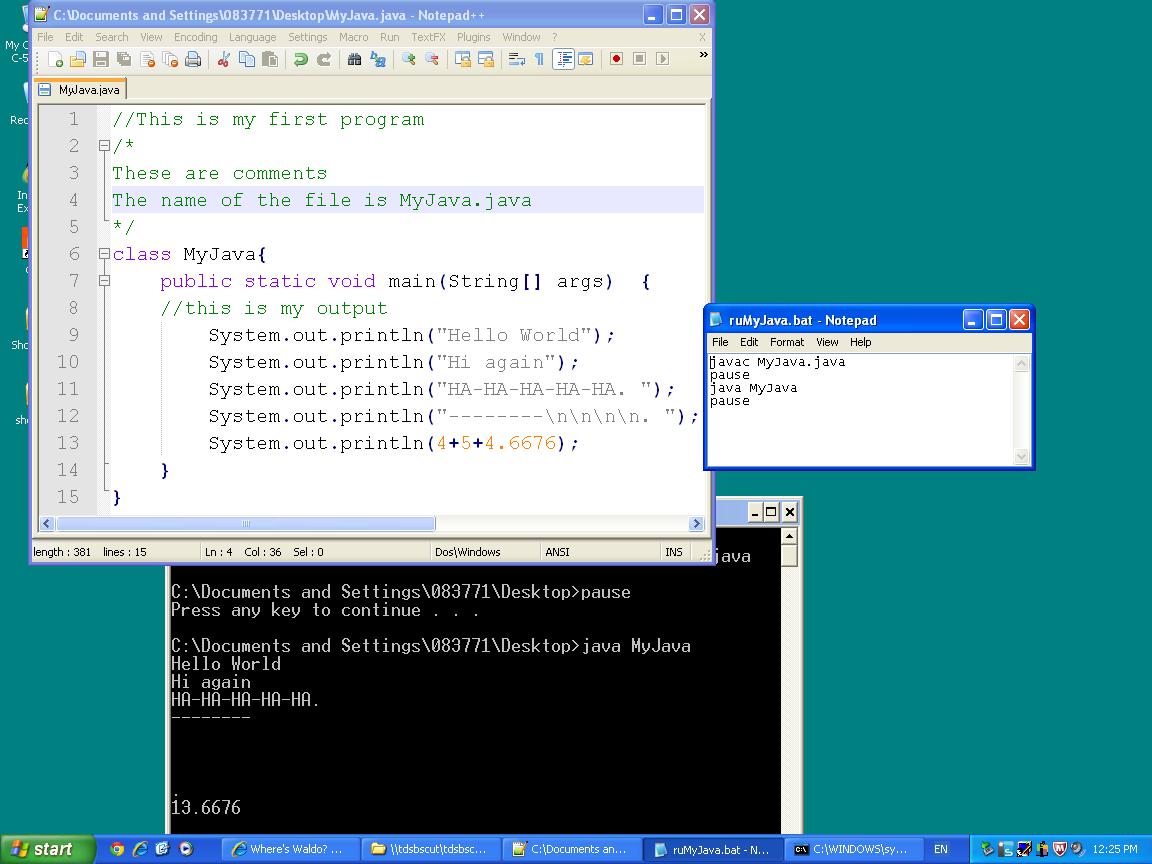Launch Chrome from the Quick Launch bar
The height and width of the screenshot is (864, 1152).
[117, 849]
